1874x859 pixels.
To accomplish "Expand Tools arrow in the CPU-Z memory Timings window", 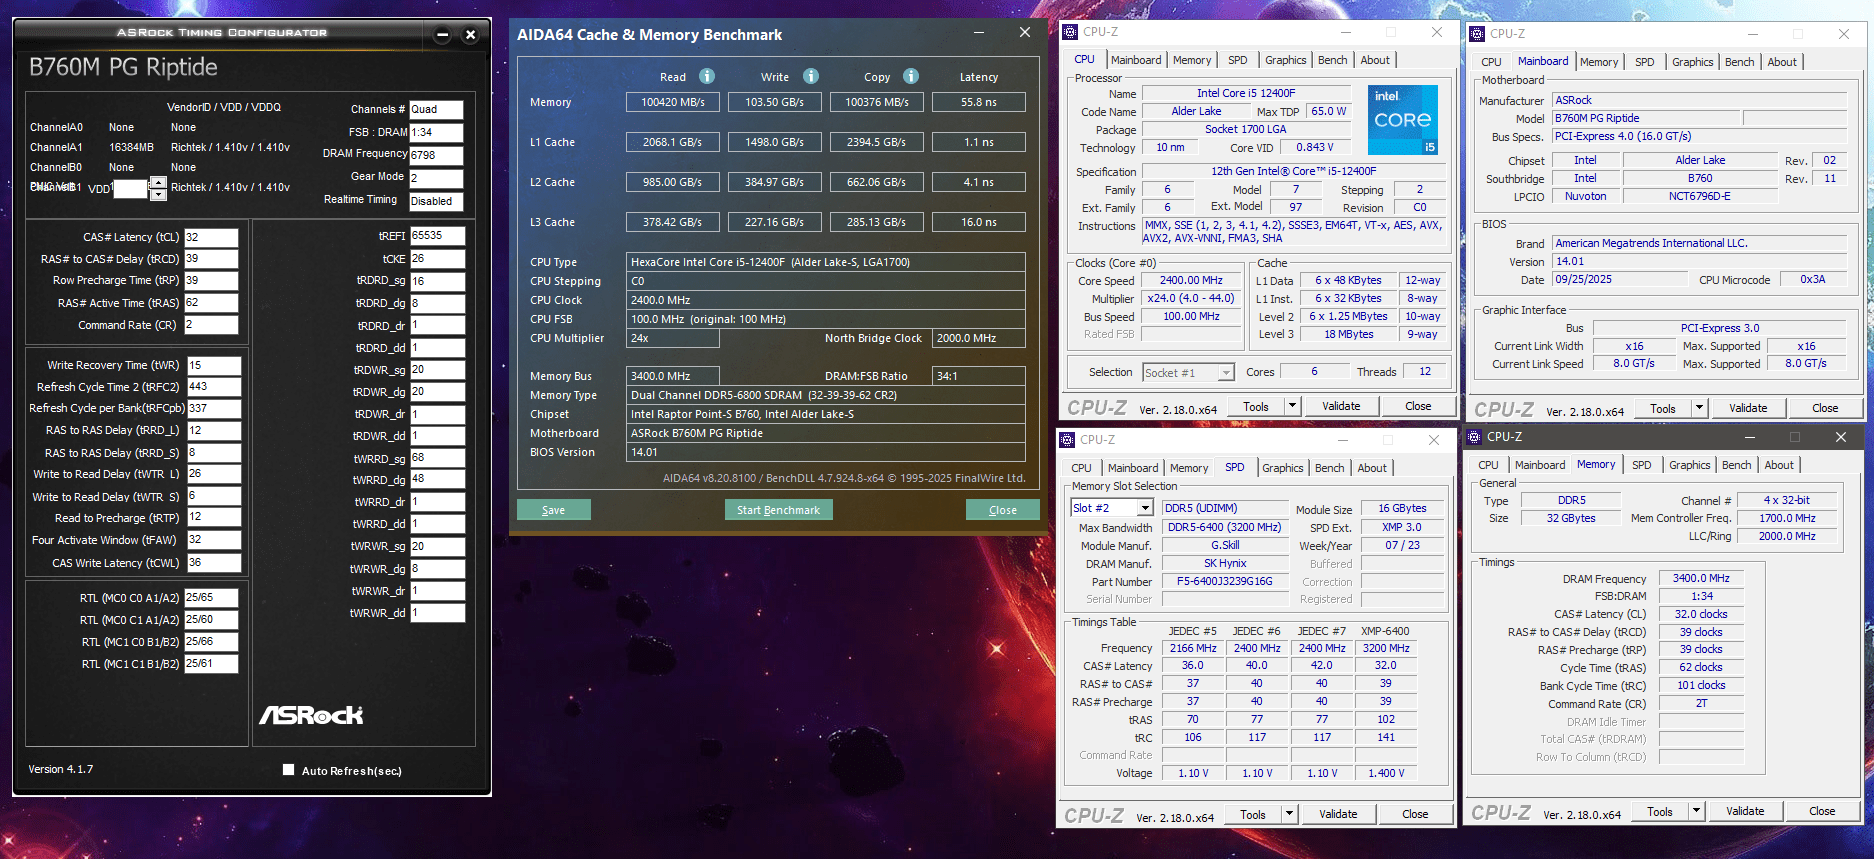I will 1696,811.
